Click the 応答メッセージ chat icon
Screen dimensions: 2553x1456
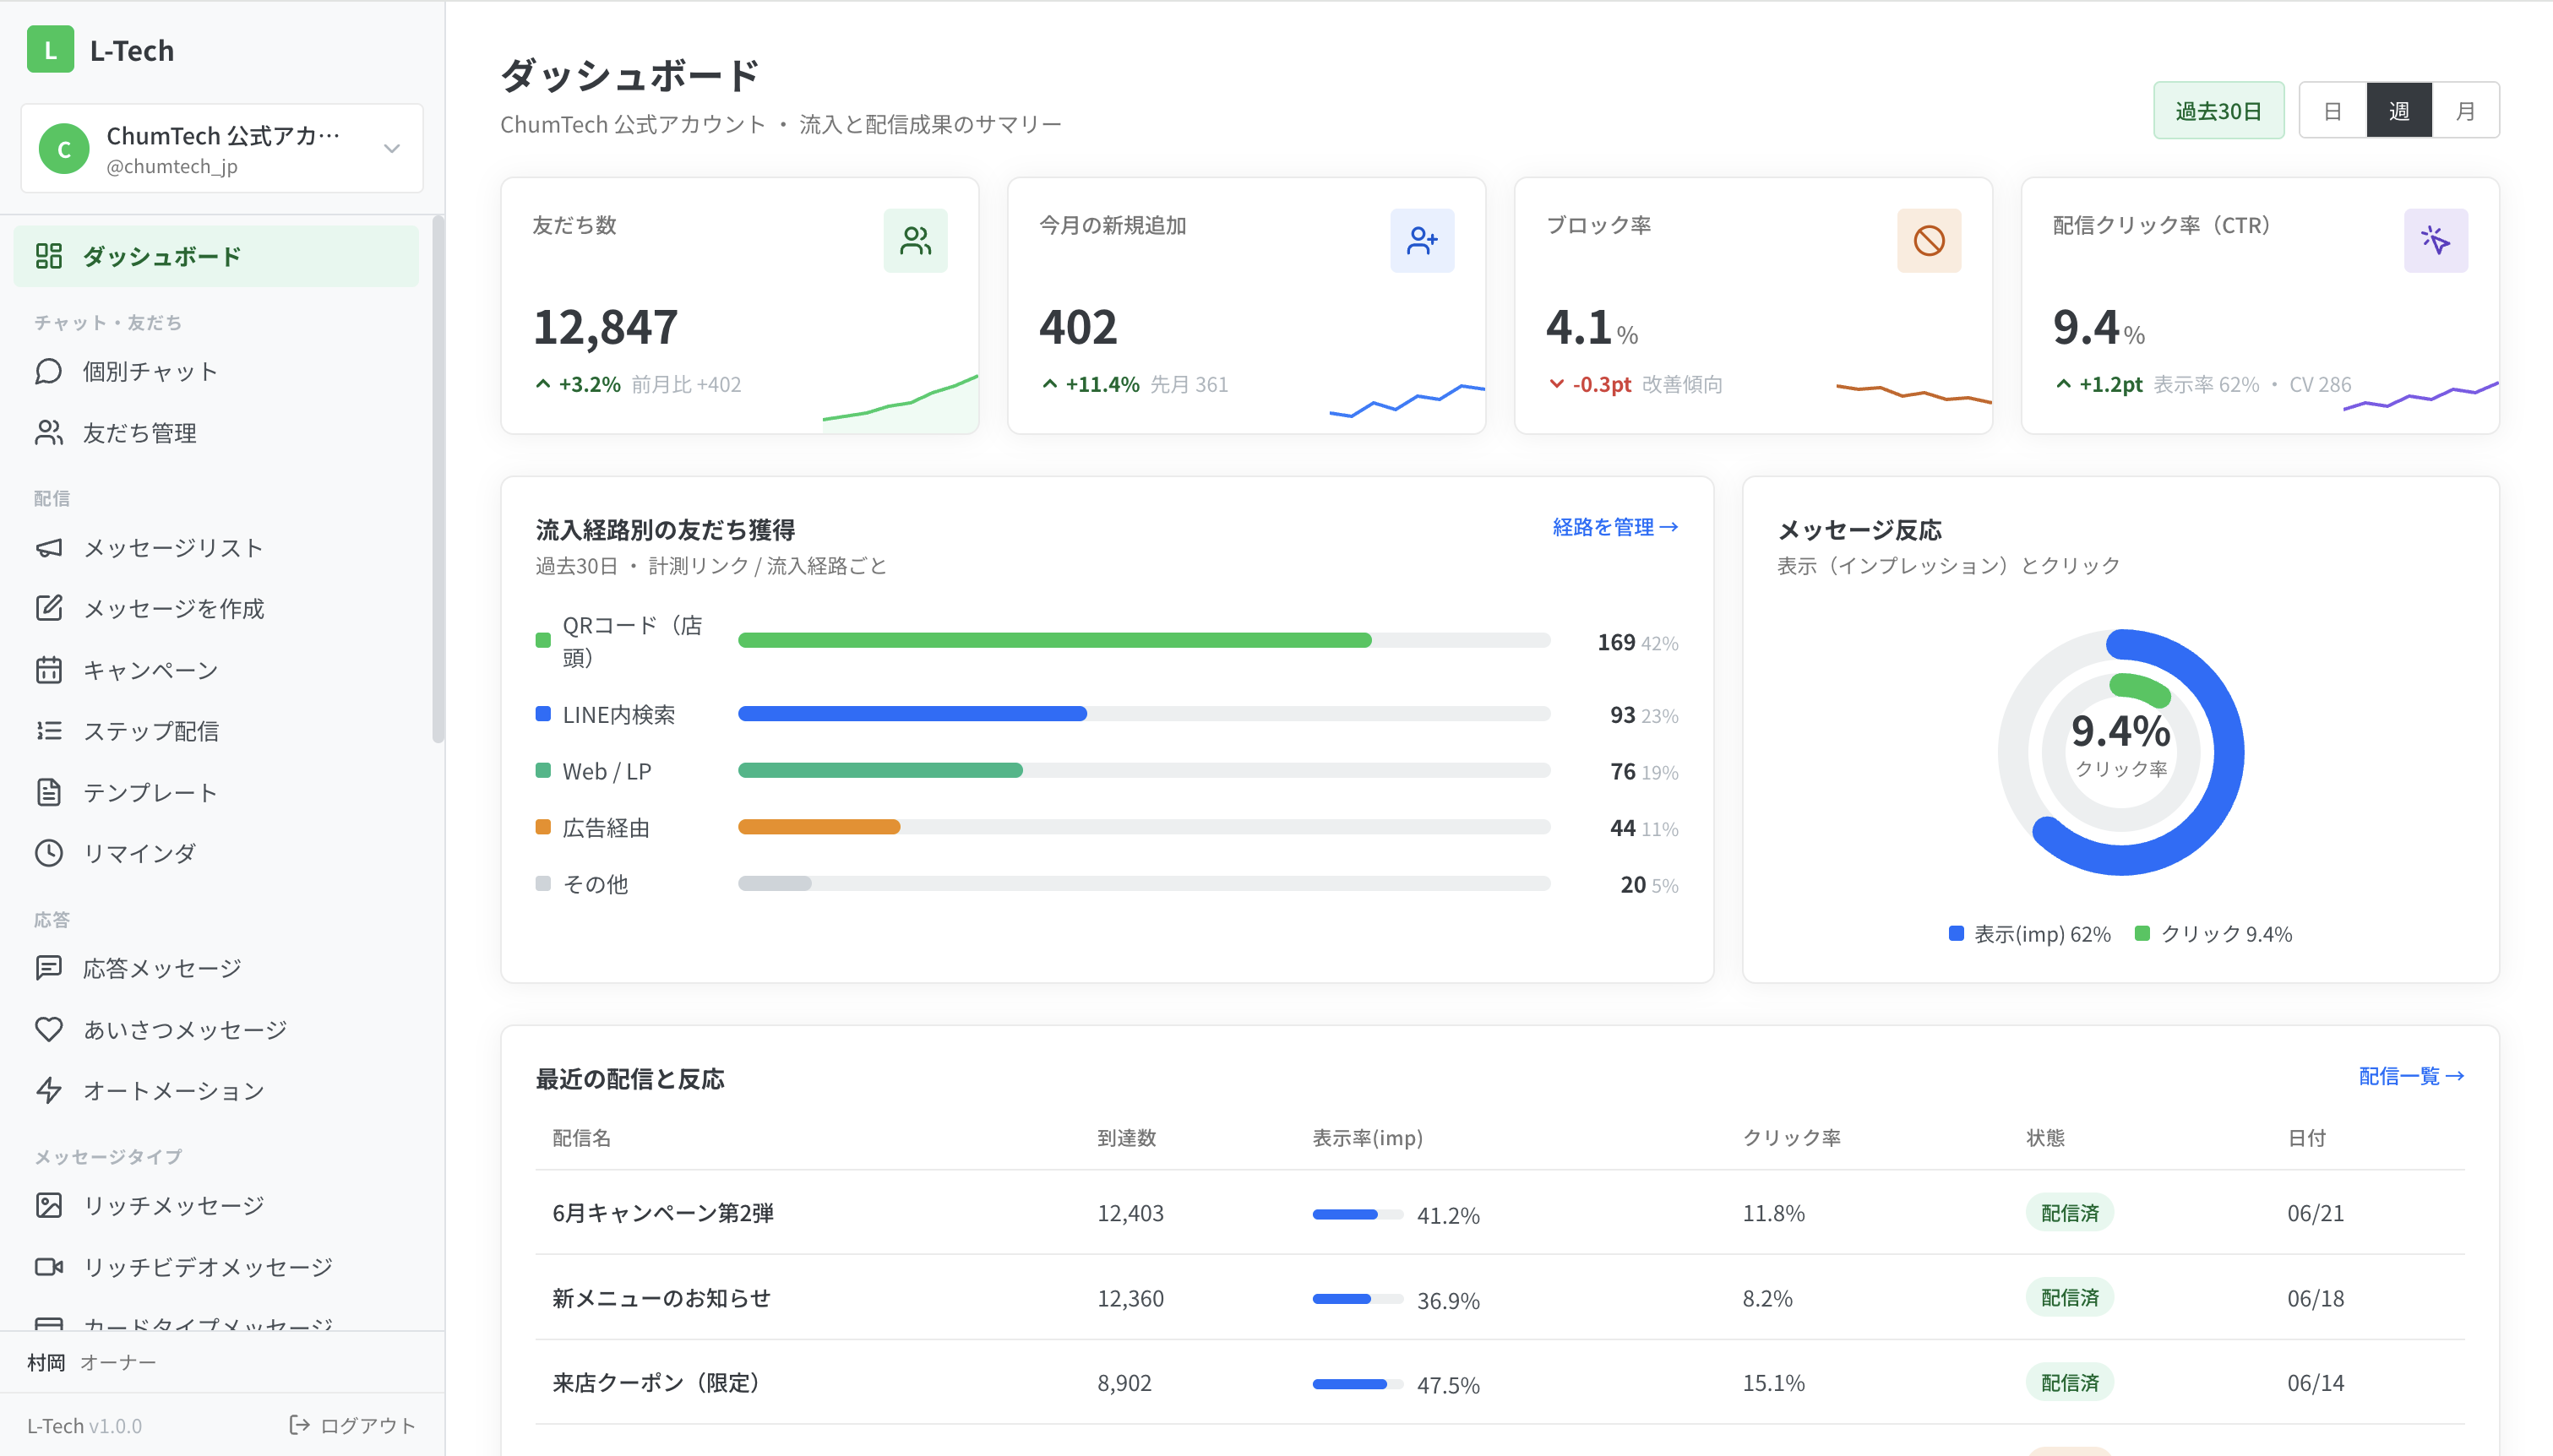[49, 967]
